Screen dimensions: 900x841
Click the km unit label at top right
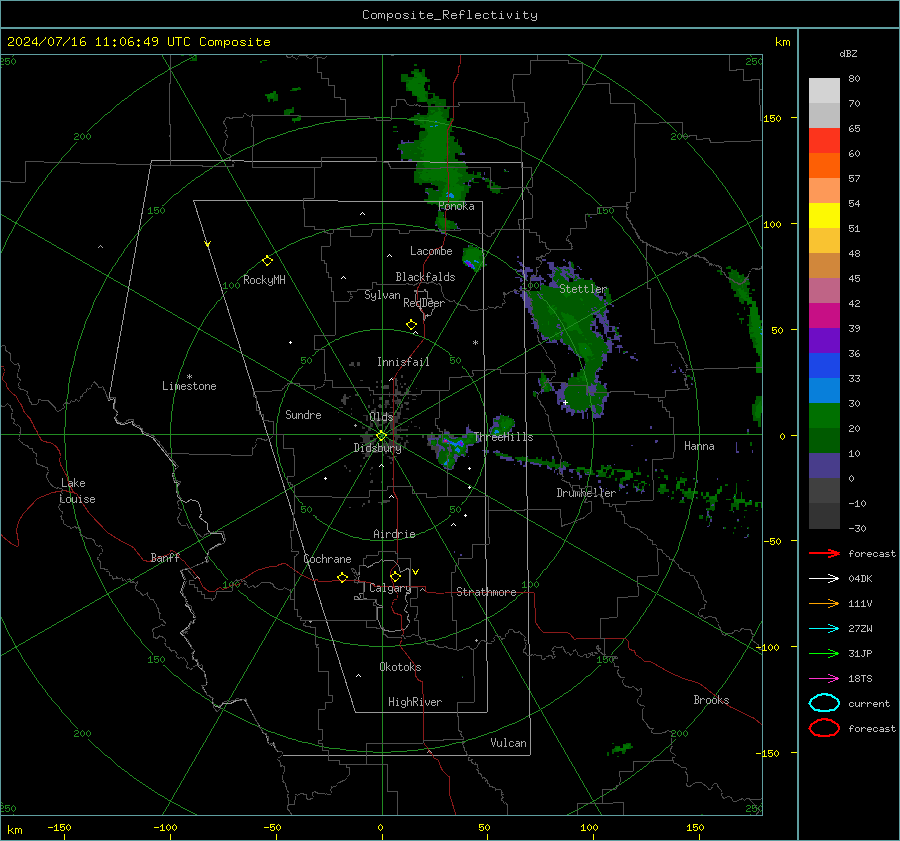point(782,42)
